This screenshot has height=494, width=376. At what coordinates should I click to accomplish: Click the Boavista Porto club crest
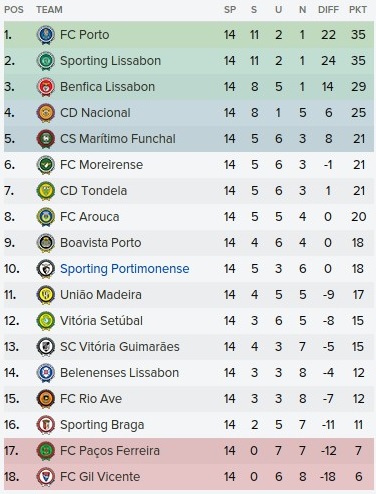point(46,243)
